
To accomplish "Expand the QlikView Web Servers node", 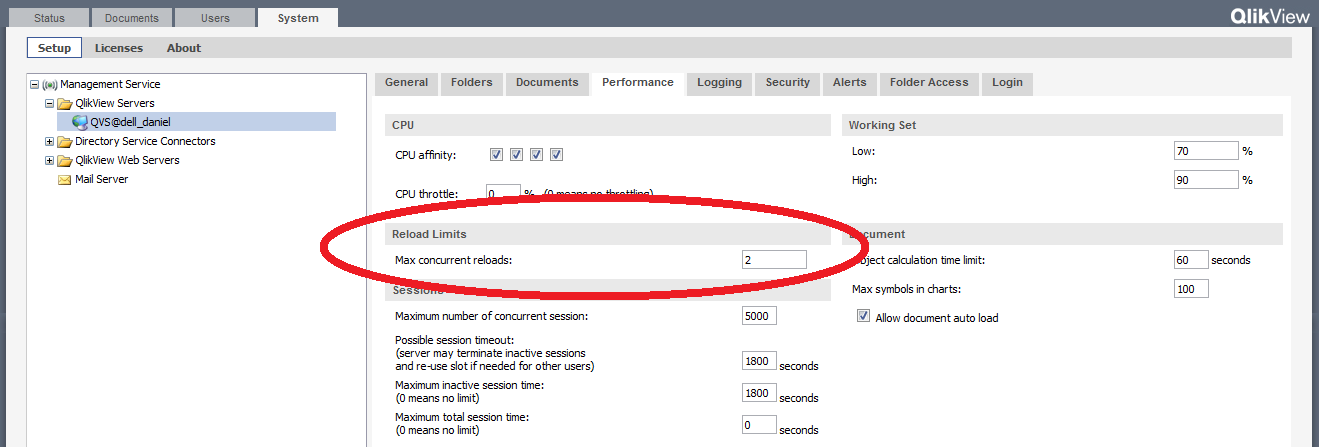I will (x=48, y=161).
